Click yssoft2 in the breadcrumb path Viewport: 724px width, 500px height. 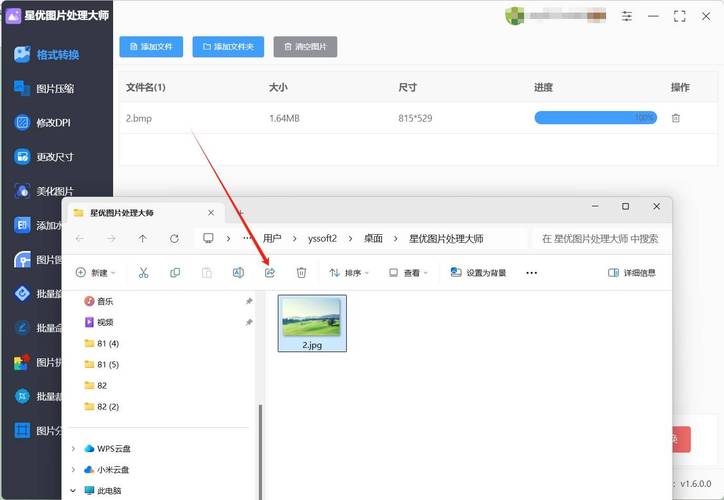[322, 239]
